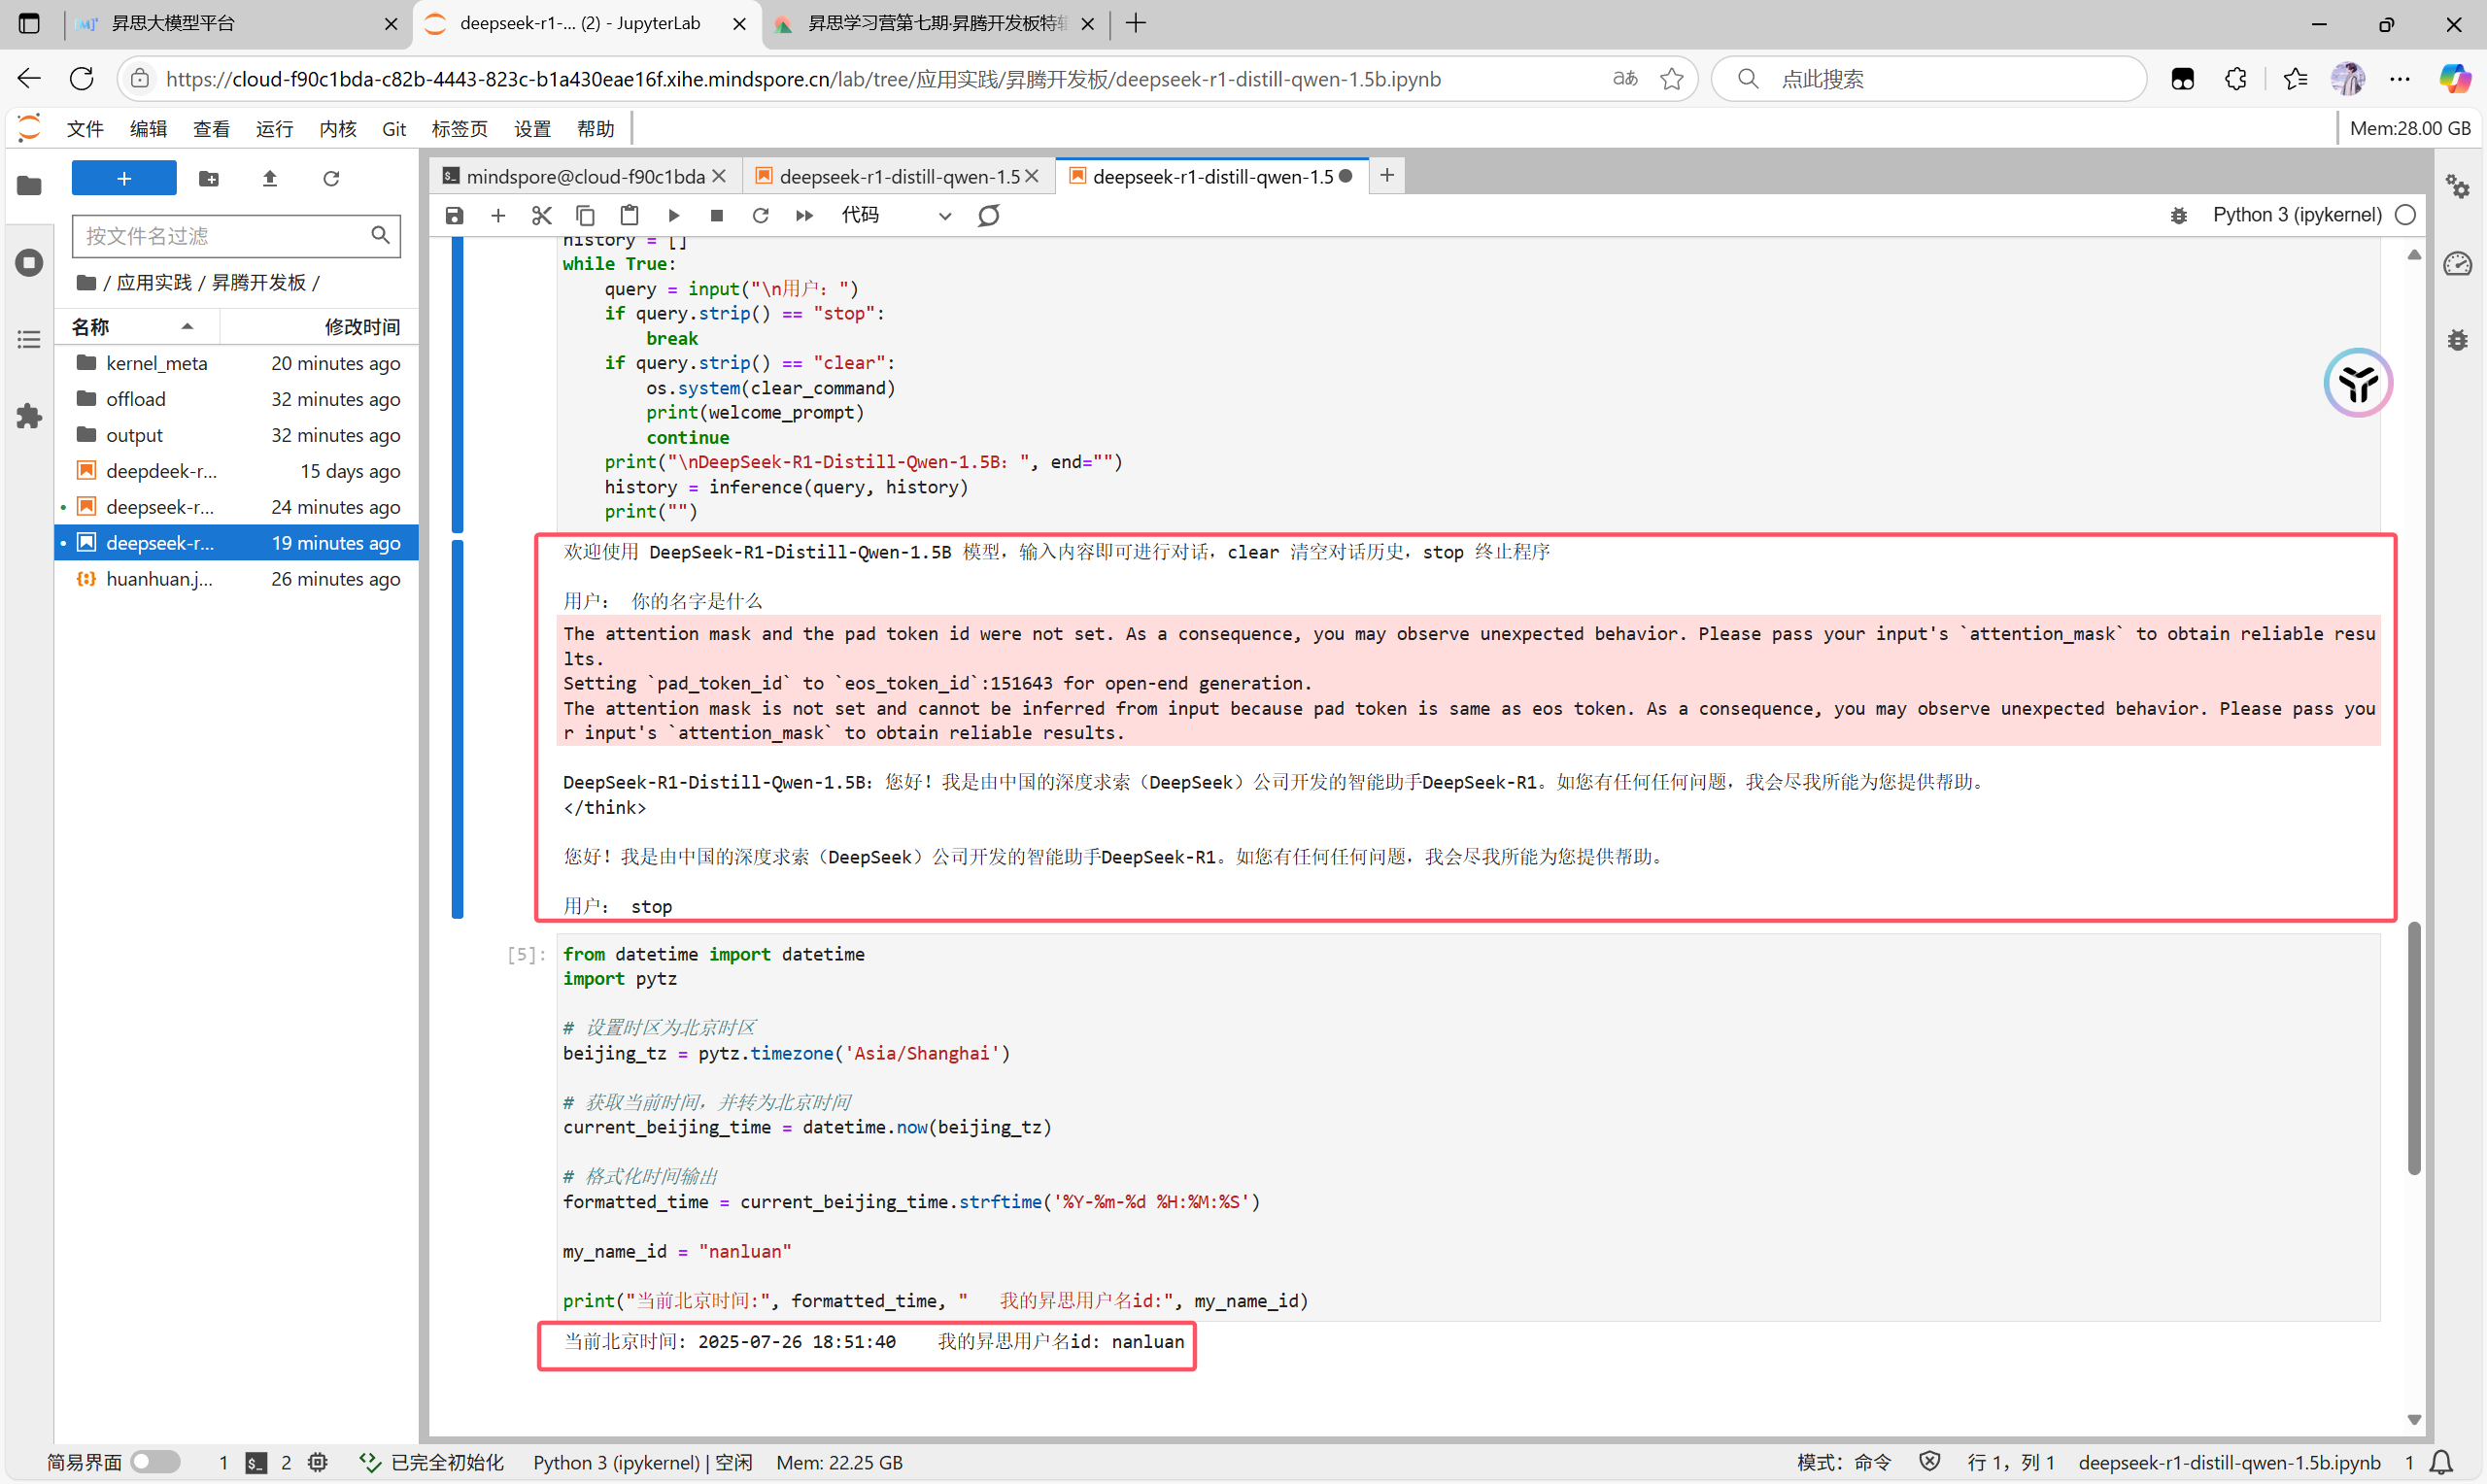2487x1484 pixels.
Task: Enable the debugger bug toggle near kernel name
Action: tap(2178, 215)
